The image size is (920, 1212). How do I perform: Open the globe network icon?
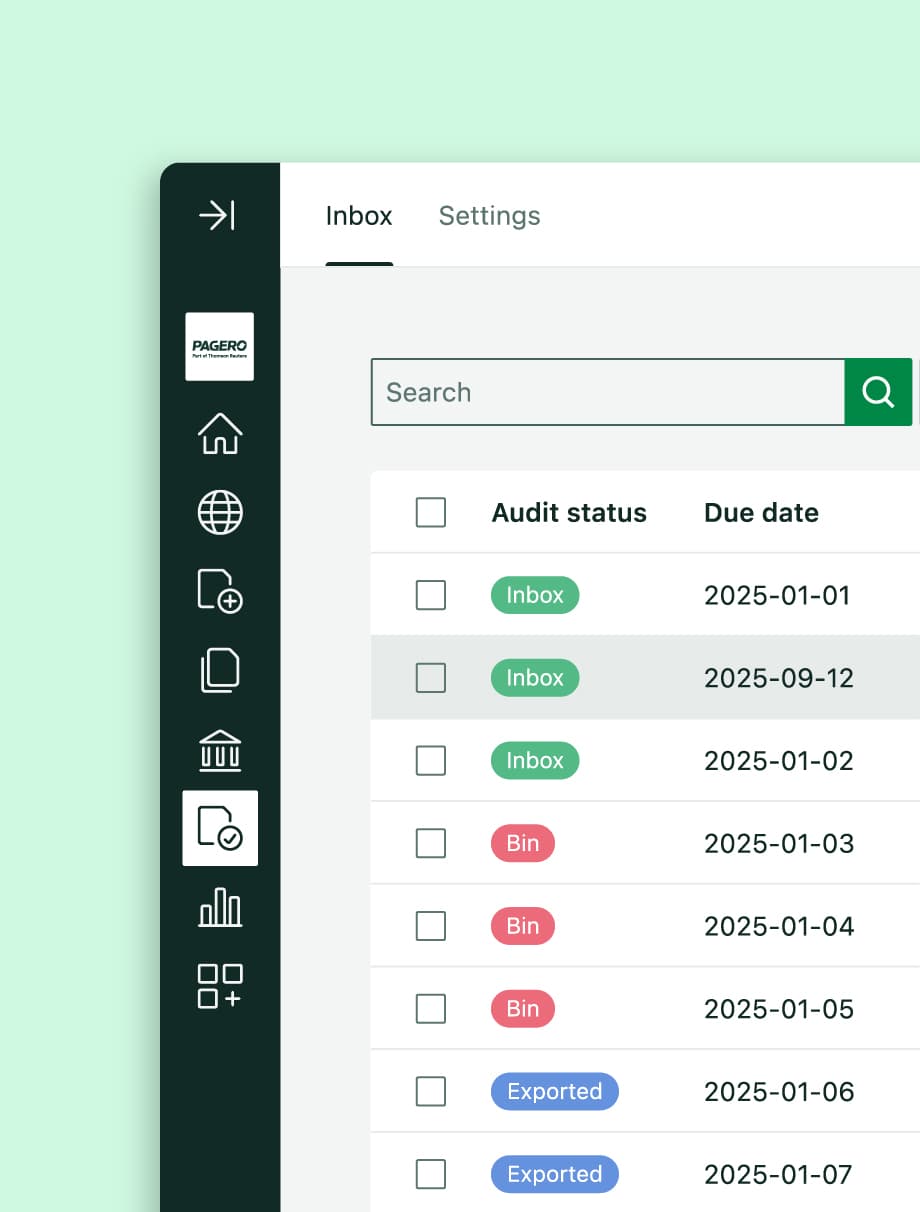click(220, 513)
